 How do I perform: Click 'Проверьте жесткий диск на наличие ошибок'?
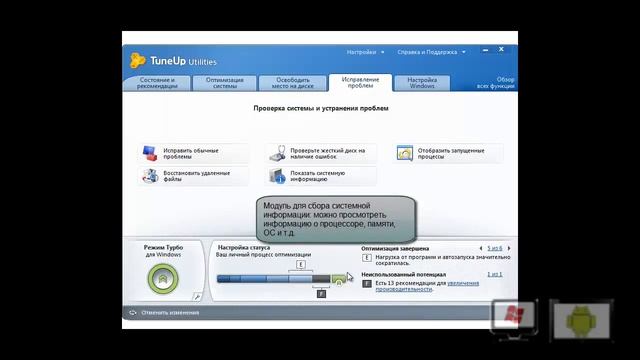pos(328,153)
